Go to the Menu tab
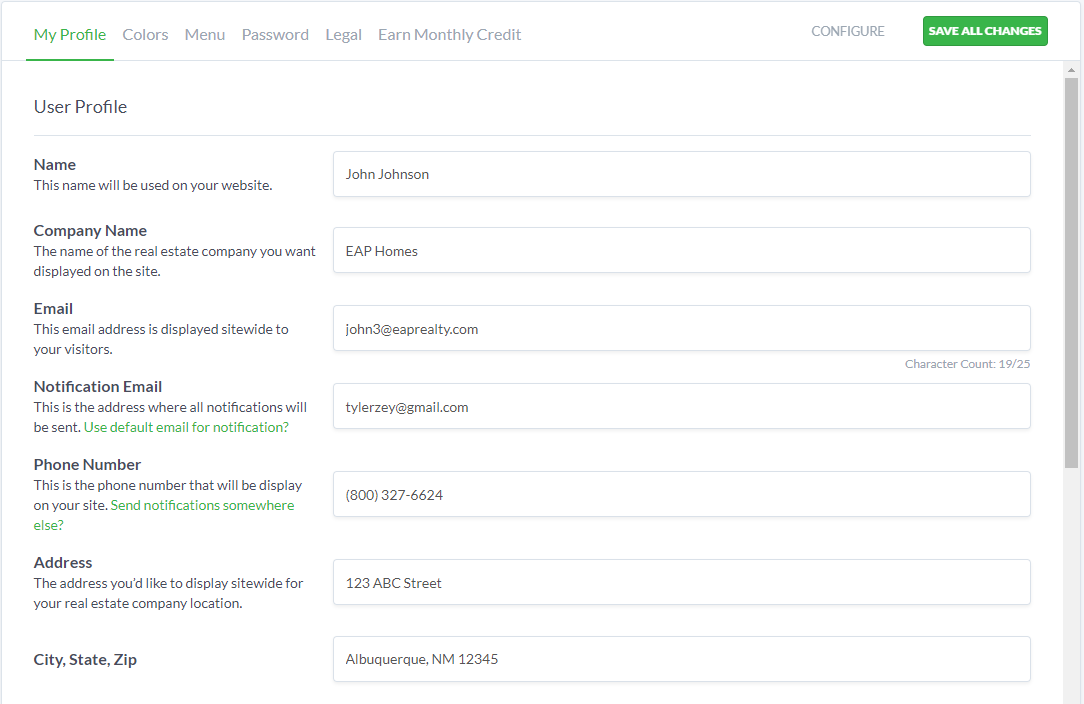This screenshot has height=704, width=1084. (x=205, y=34)
